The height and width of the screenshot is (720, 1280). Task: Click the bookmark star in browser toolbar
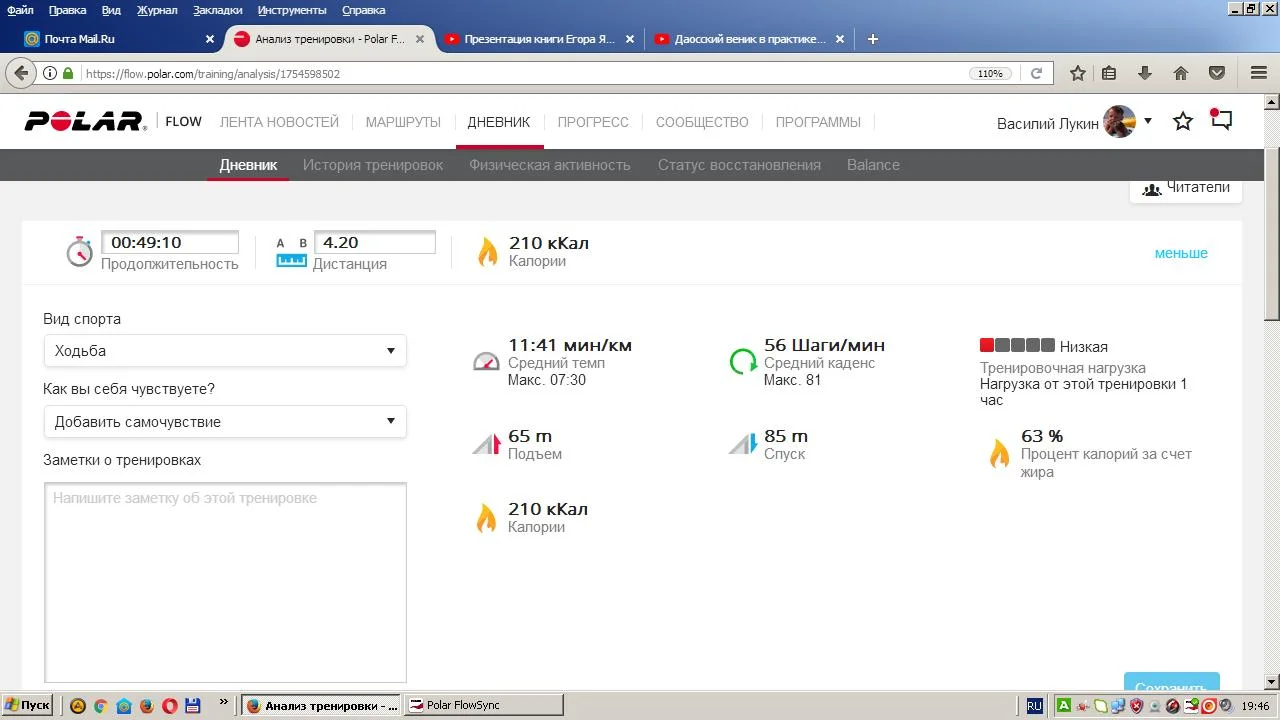click(x=1077, y=73)
